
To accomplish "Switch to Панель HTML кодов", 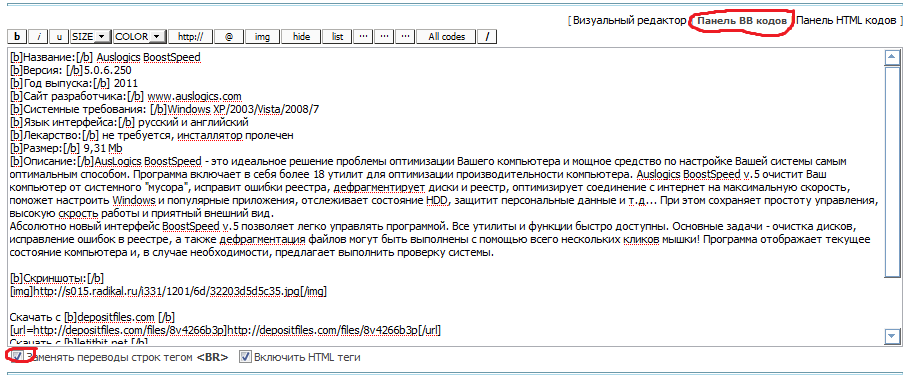I will [845, 21].
